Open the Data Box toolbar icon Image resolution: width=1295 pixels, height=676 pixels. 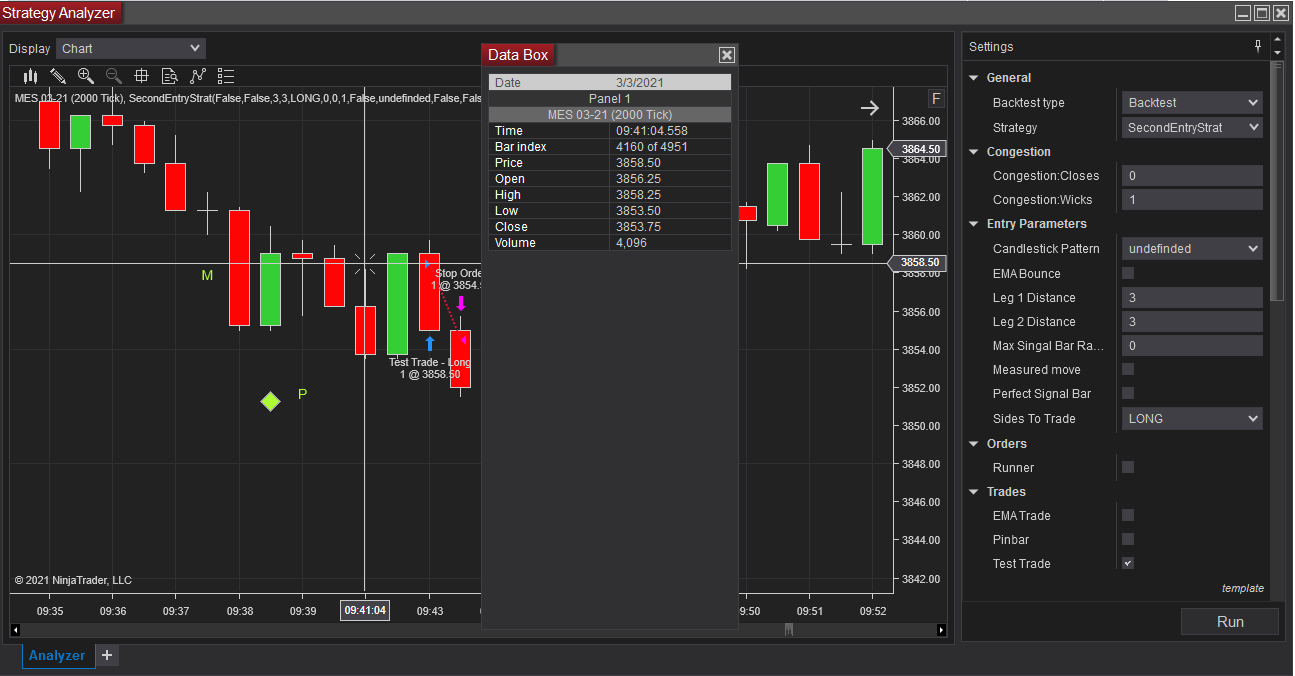coord(170,76)
